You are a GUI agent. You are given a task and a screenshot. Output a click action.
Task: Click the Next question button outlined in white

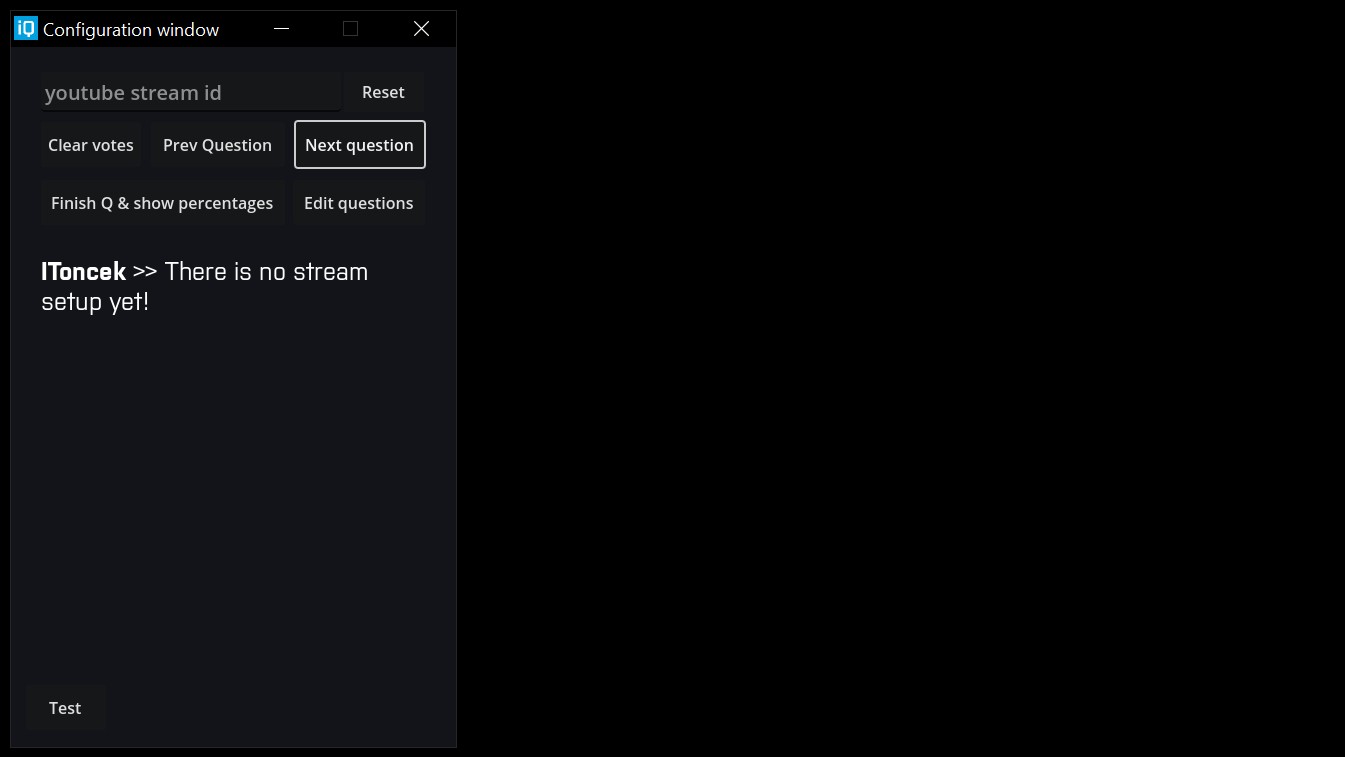point(359,144)
